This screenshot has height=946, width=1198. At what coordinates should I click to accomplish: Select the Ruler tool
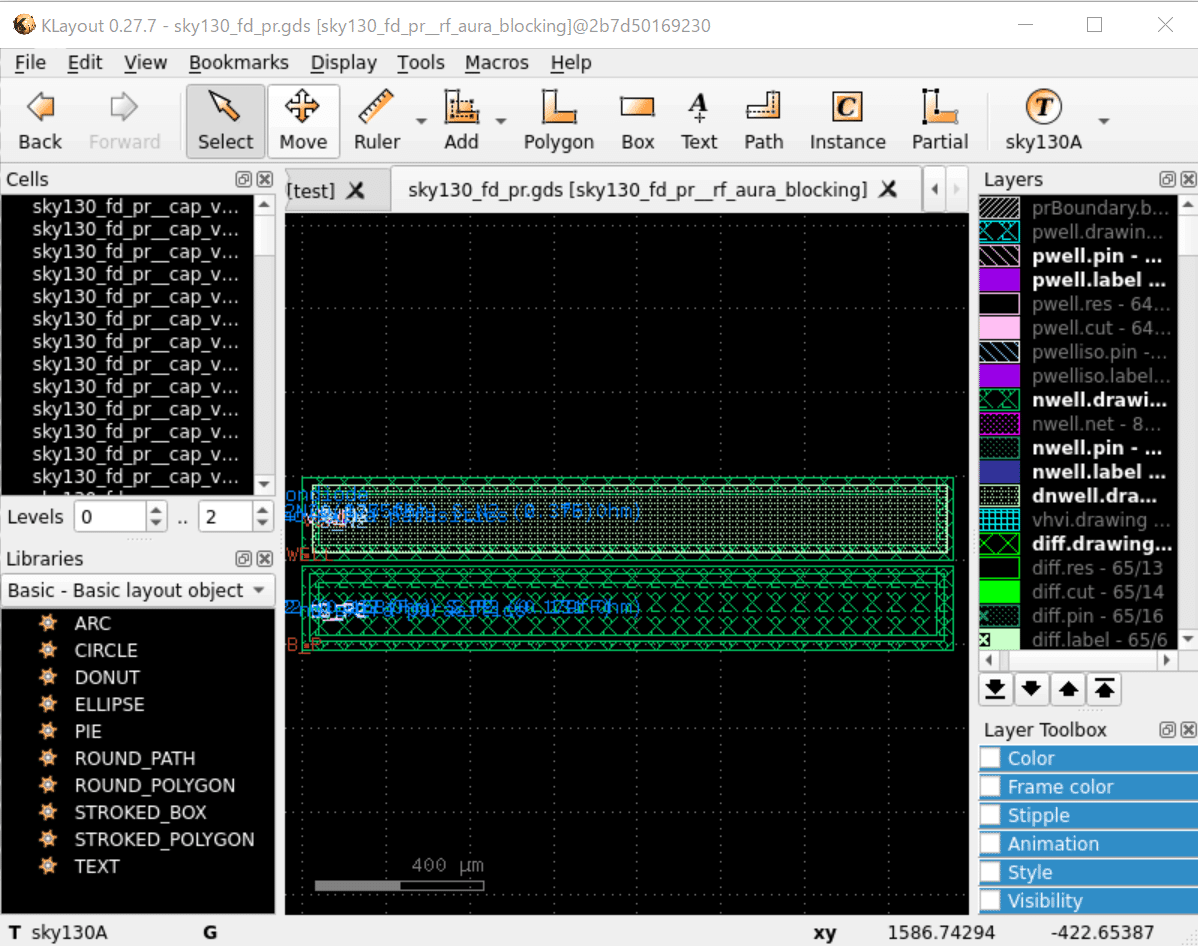(376, 121)
